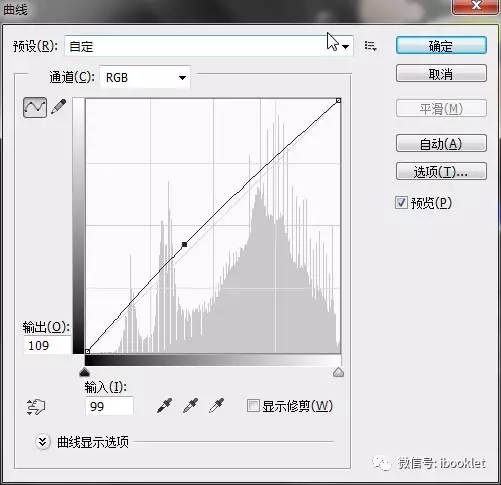
Task: Select the edit points curve tool
Action: point(35,107)
